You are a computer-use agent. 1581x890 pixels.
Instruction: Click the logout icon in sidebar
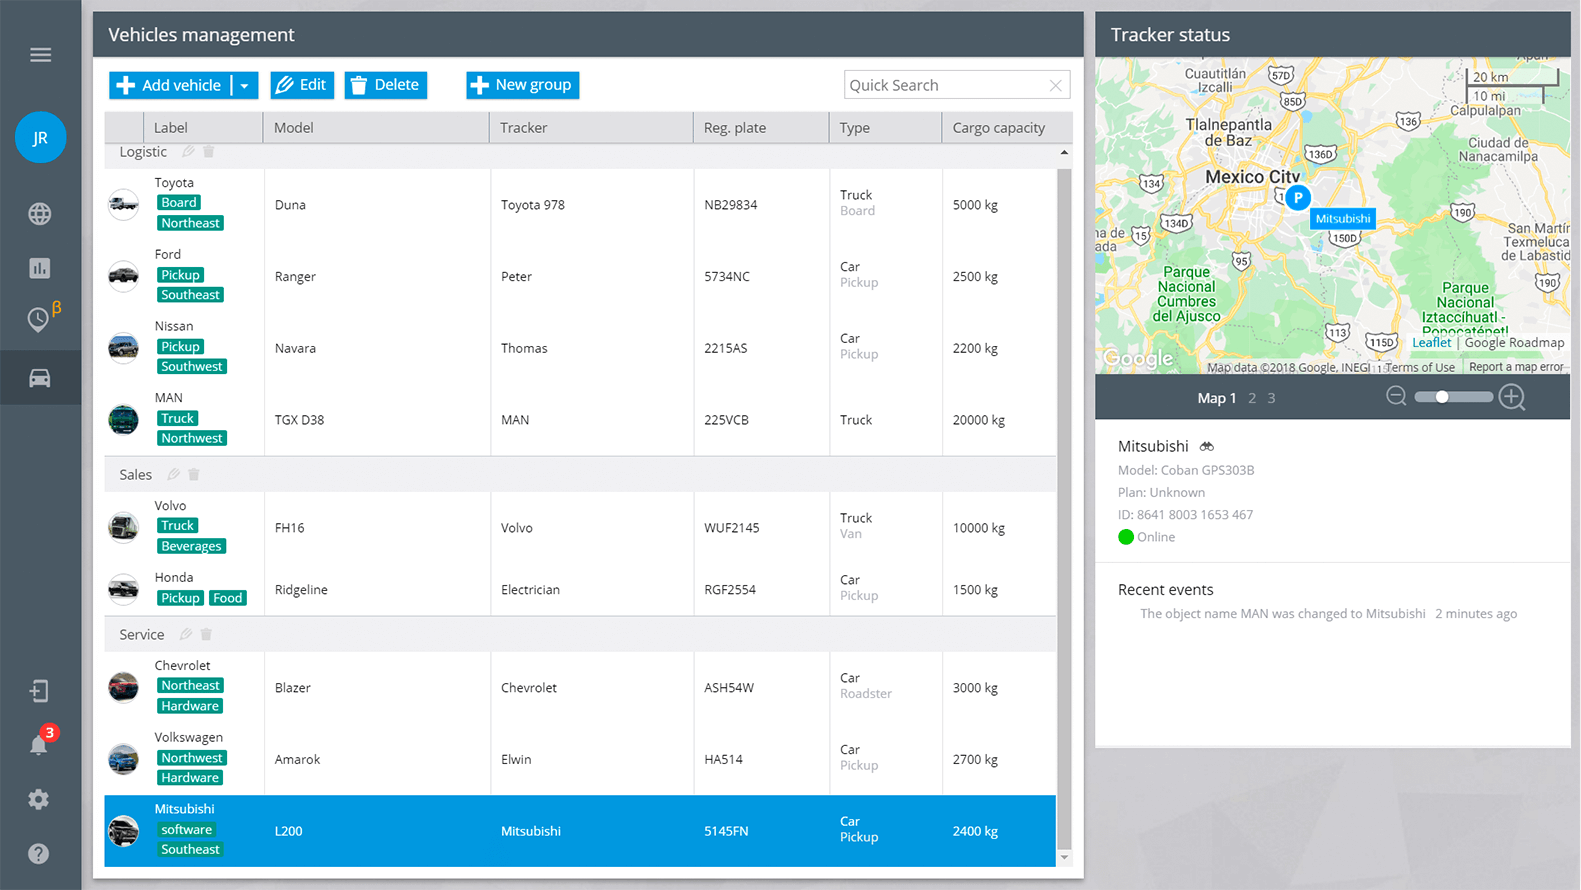39,691
